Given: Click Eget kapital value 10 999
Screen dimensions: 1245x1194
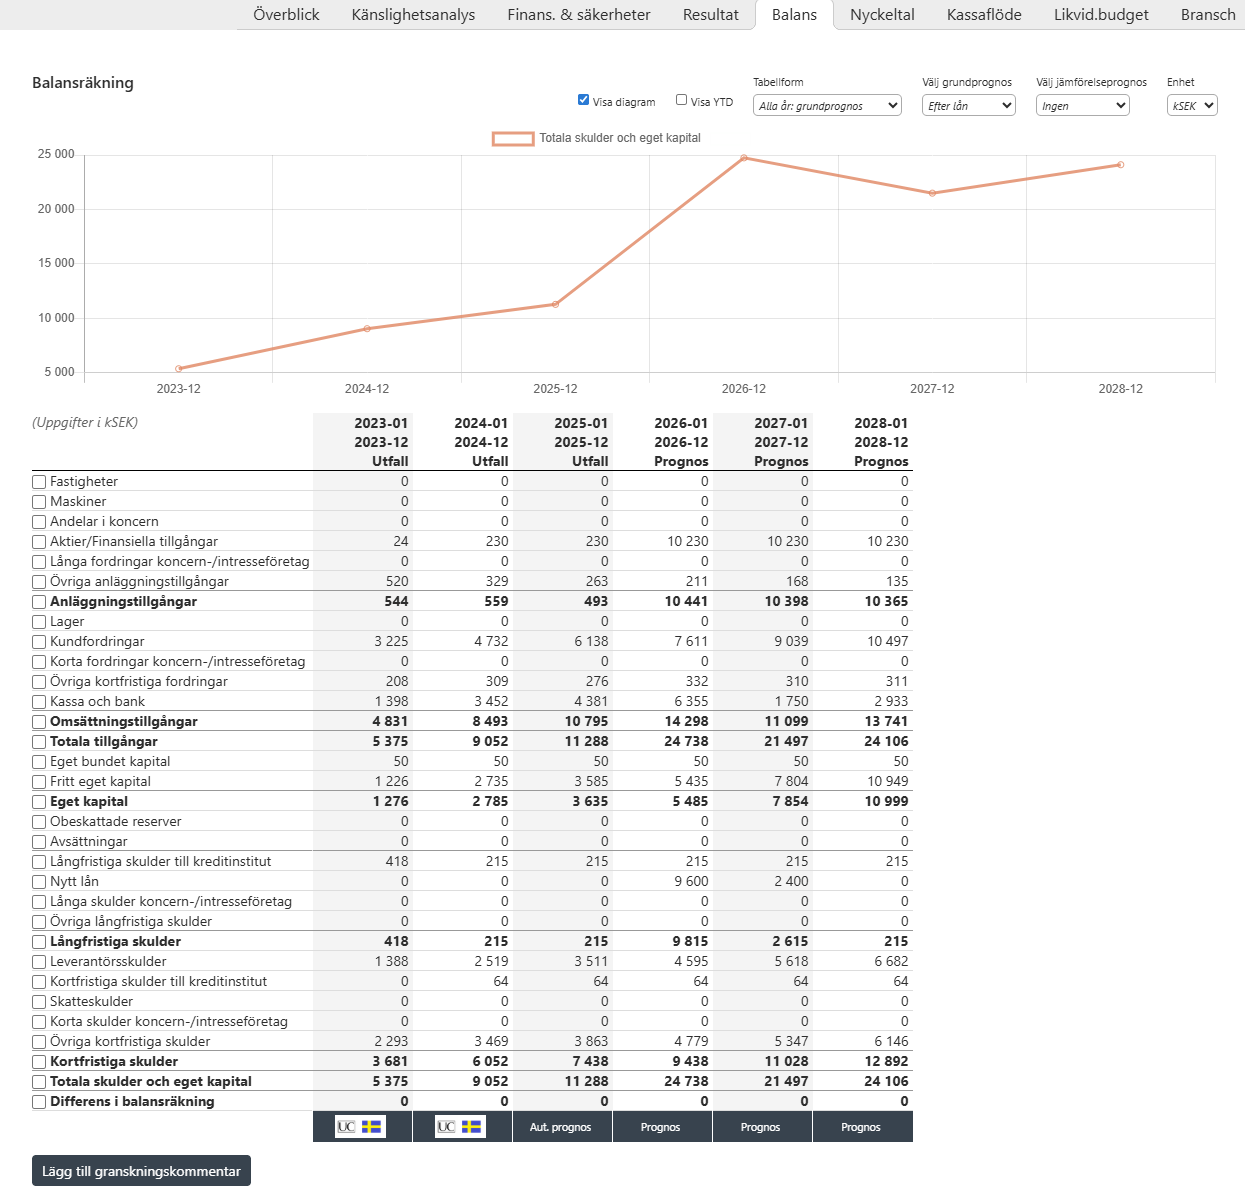Looking at the screenshot, I should [x=887, y=801].
